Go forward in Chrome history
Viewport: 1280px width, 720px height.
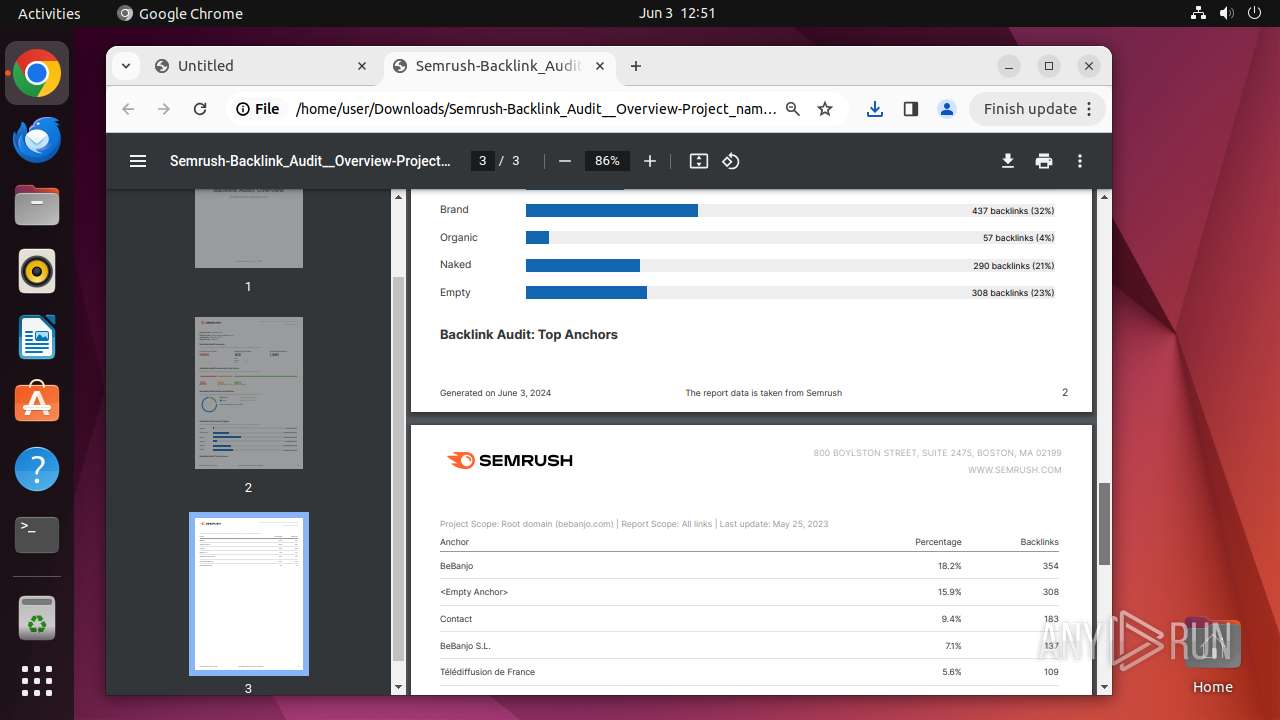[x=164, y=109]
